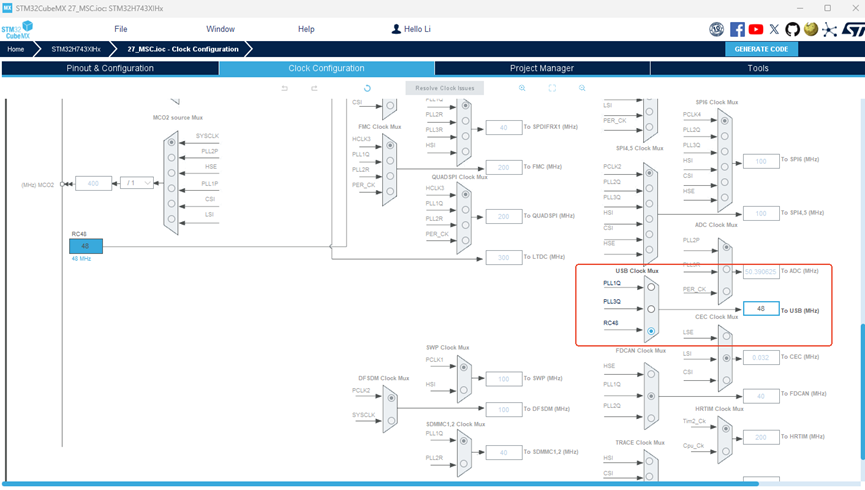Click the refresh clock tree icon
The height and width of the screenshot is (490, 865).
[x=367, y=88]
